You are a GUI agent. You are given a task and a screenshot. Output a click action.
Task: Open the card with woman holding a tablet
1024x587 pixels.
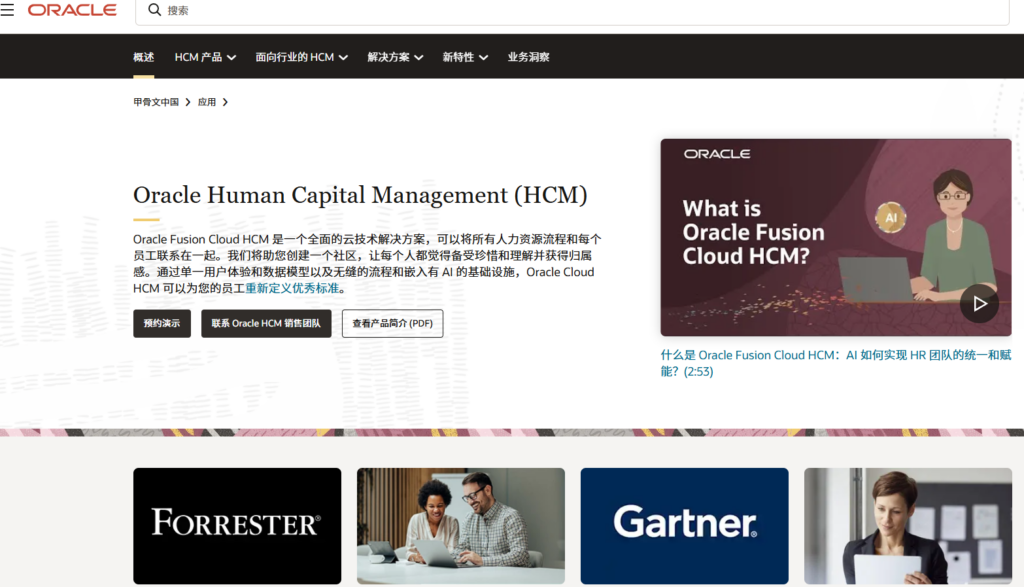point(908,526)
